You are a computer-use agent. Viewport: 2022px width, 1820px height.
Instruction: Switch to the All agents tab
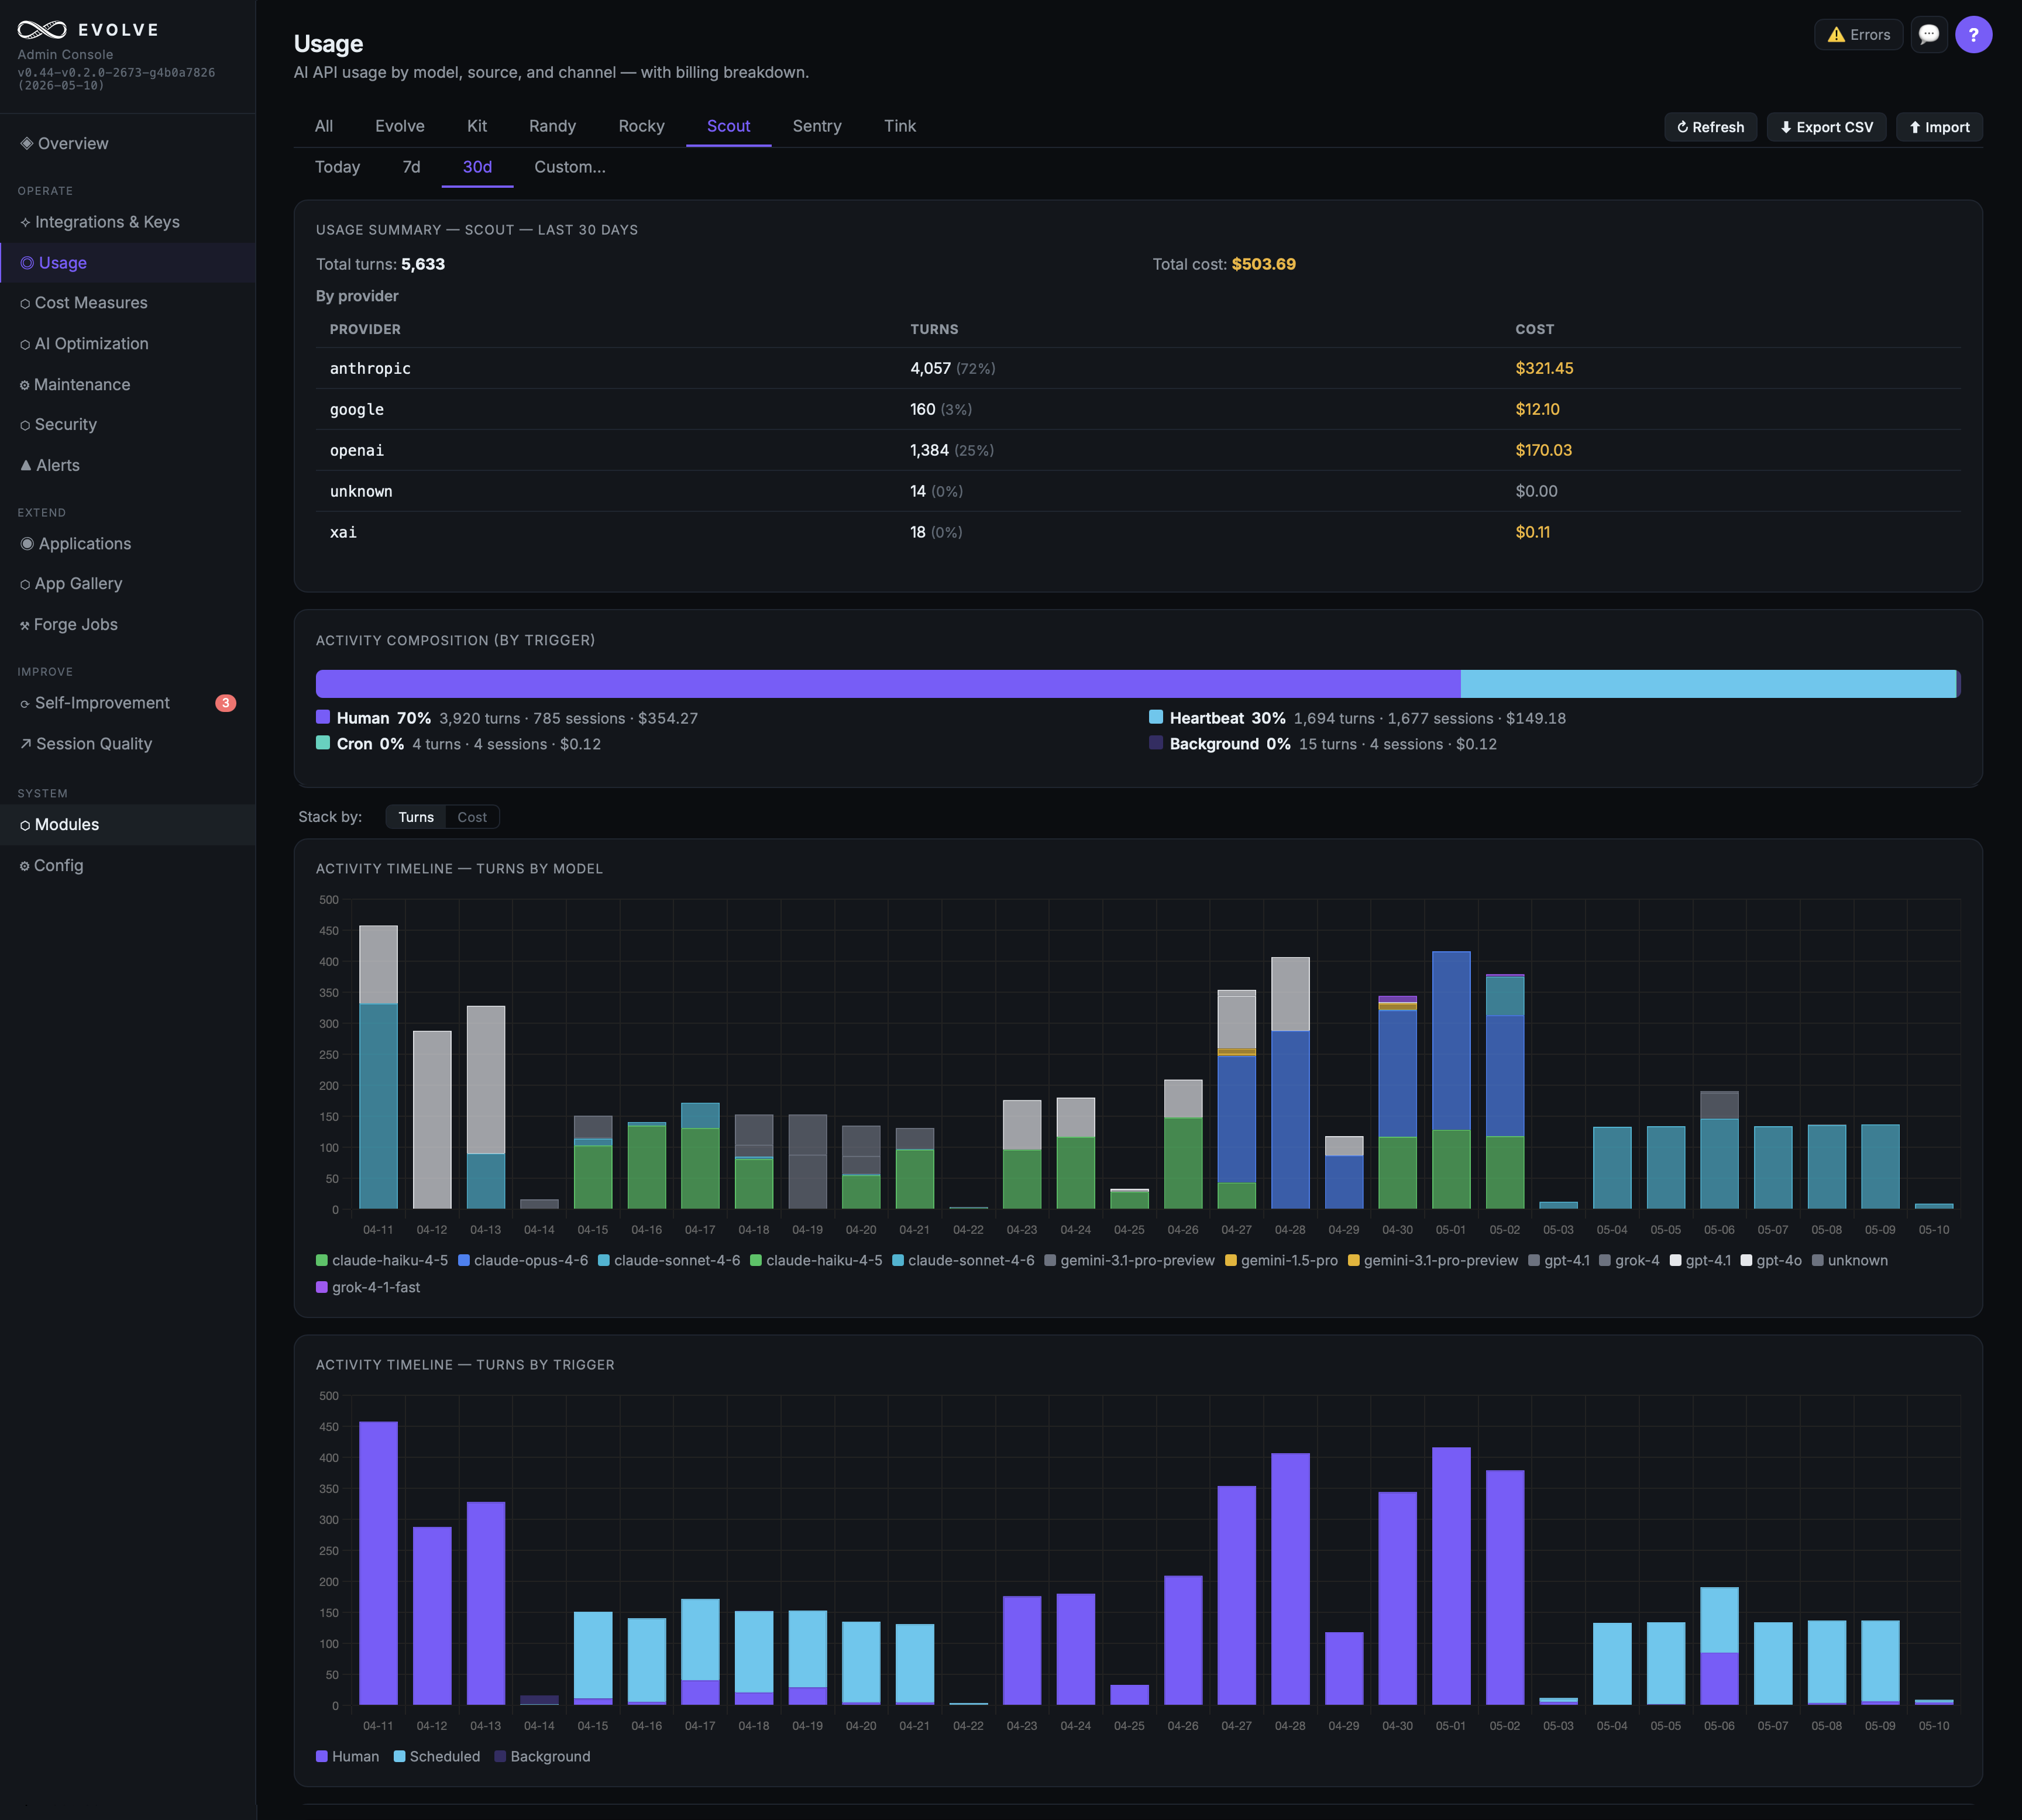click(x=324, y=126)
